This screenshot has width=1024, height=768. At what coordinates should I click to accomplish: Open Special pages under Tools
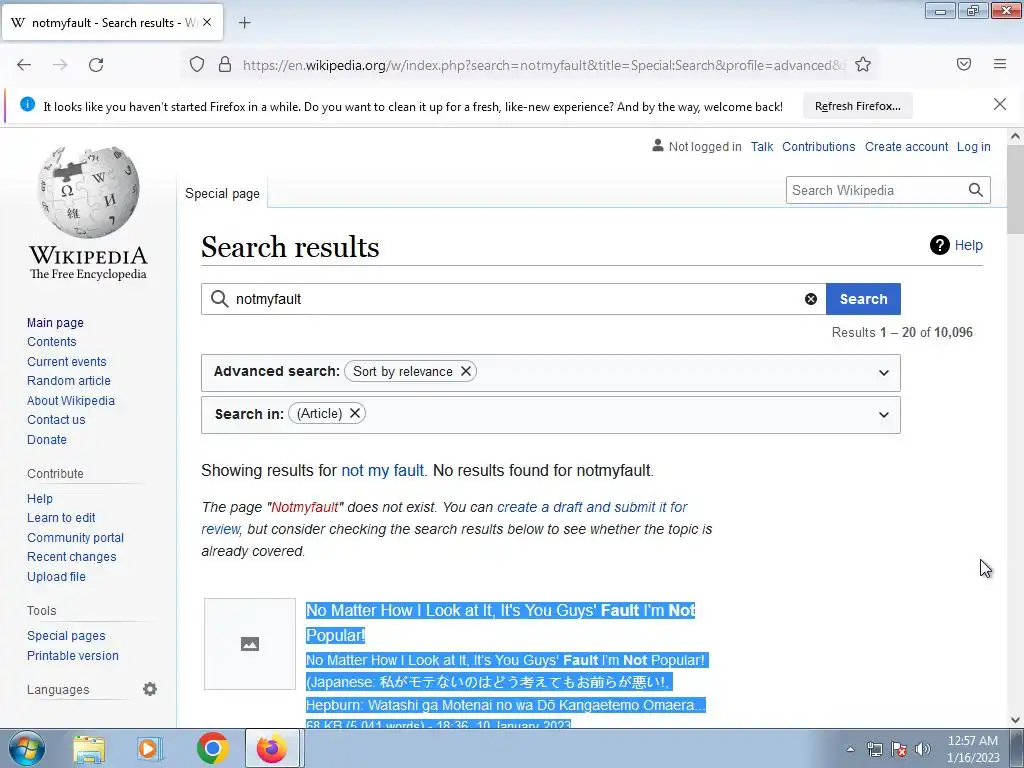click(x=66, y=635)
